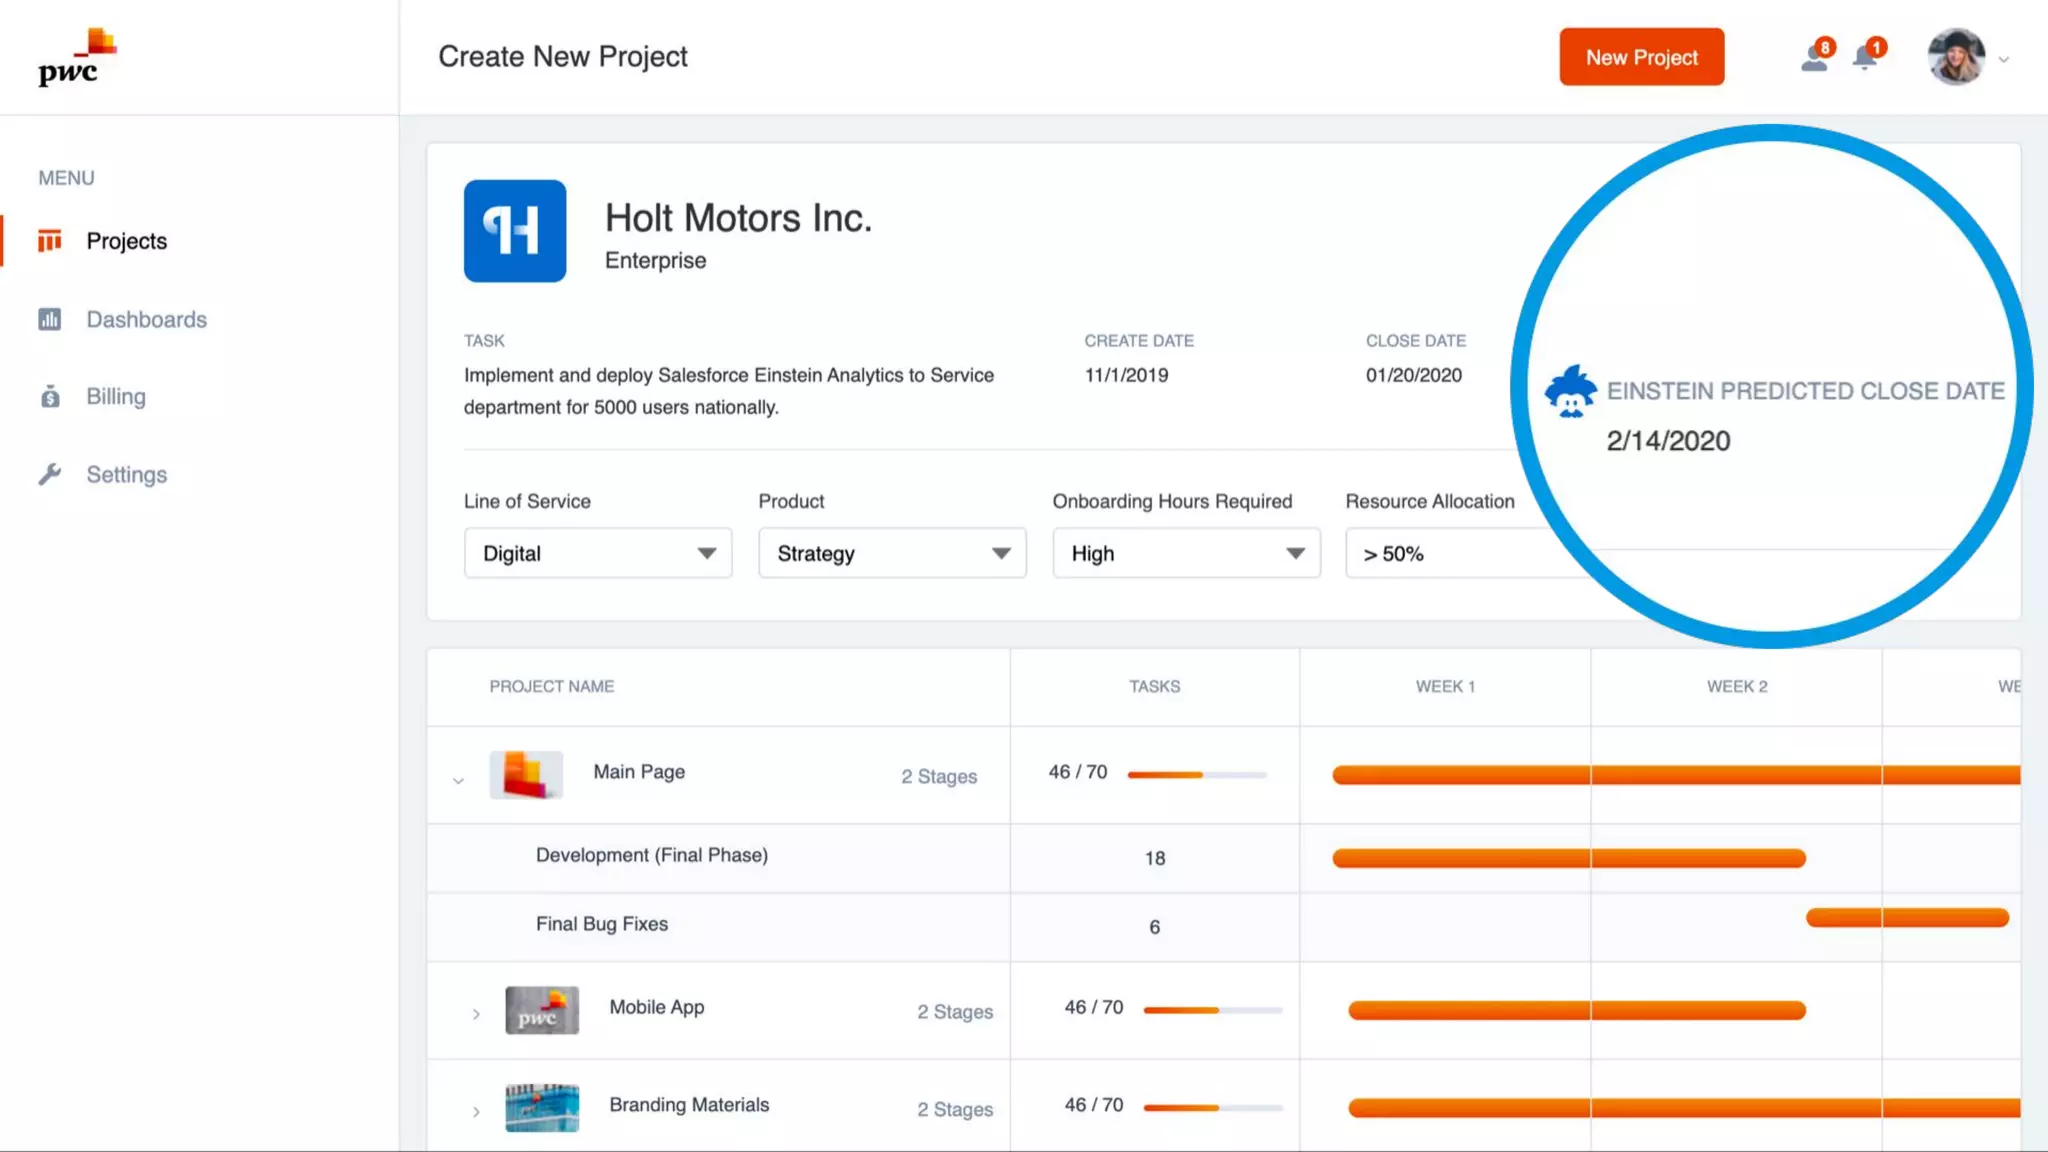Go to Dashboards in the menu
The image size is (2048, 1152).
coord(146,320)
